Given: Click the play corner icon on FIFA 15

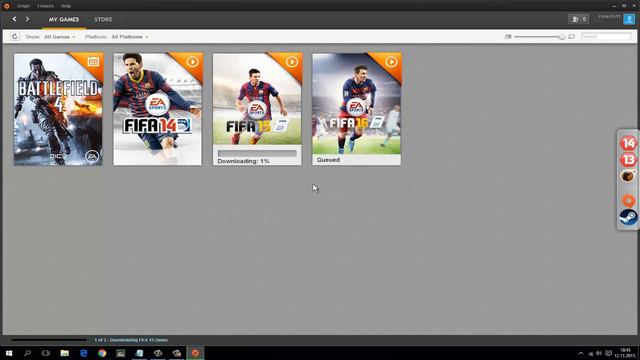Looking at the screenshot, I should point(292,62).
